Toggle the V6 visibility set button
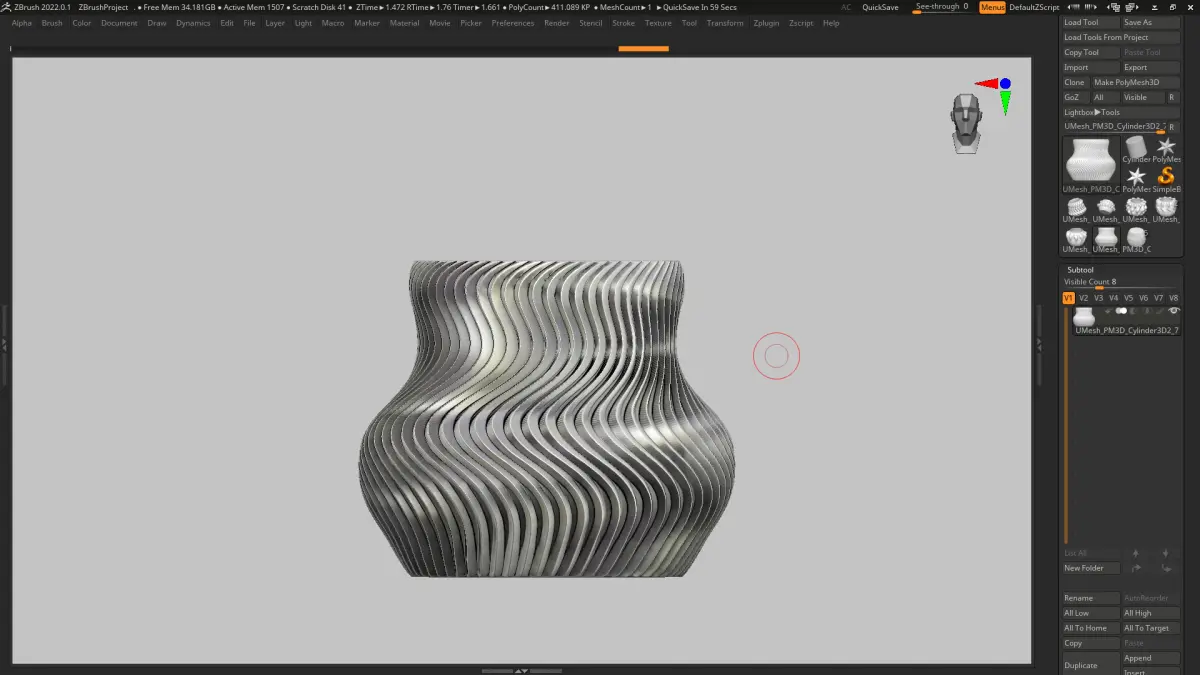This screenshot has height=675, width=1200. pyautogui.click(x=1143, y=298)
